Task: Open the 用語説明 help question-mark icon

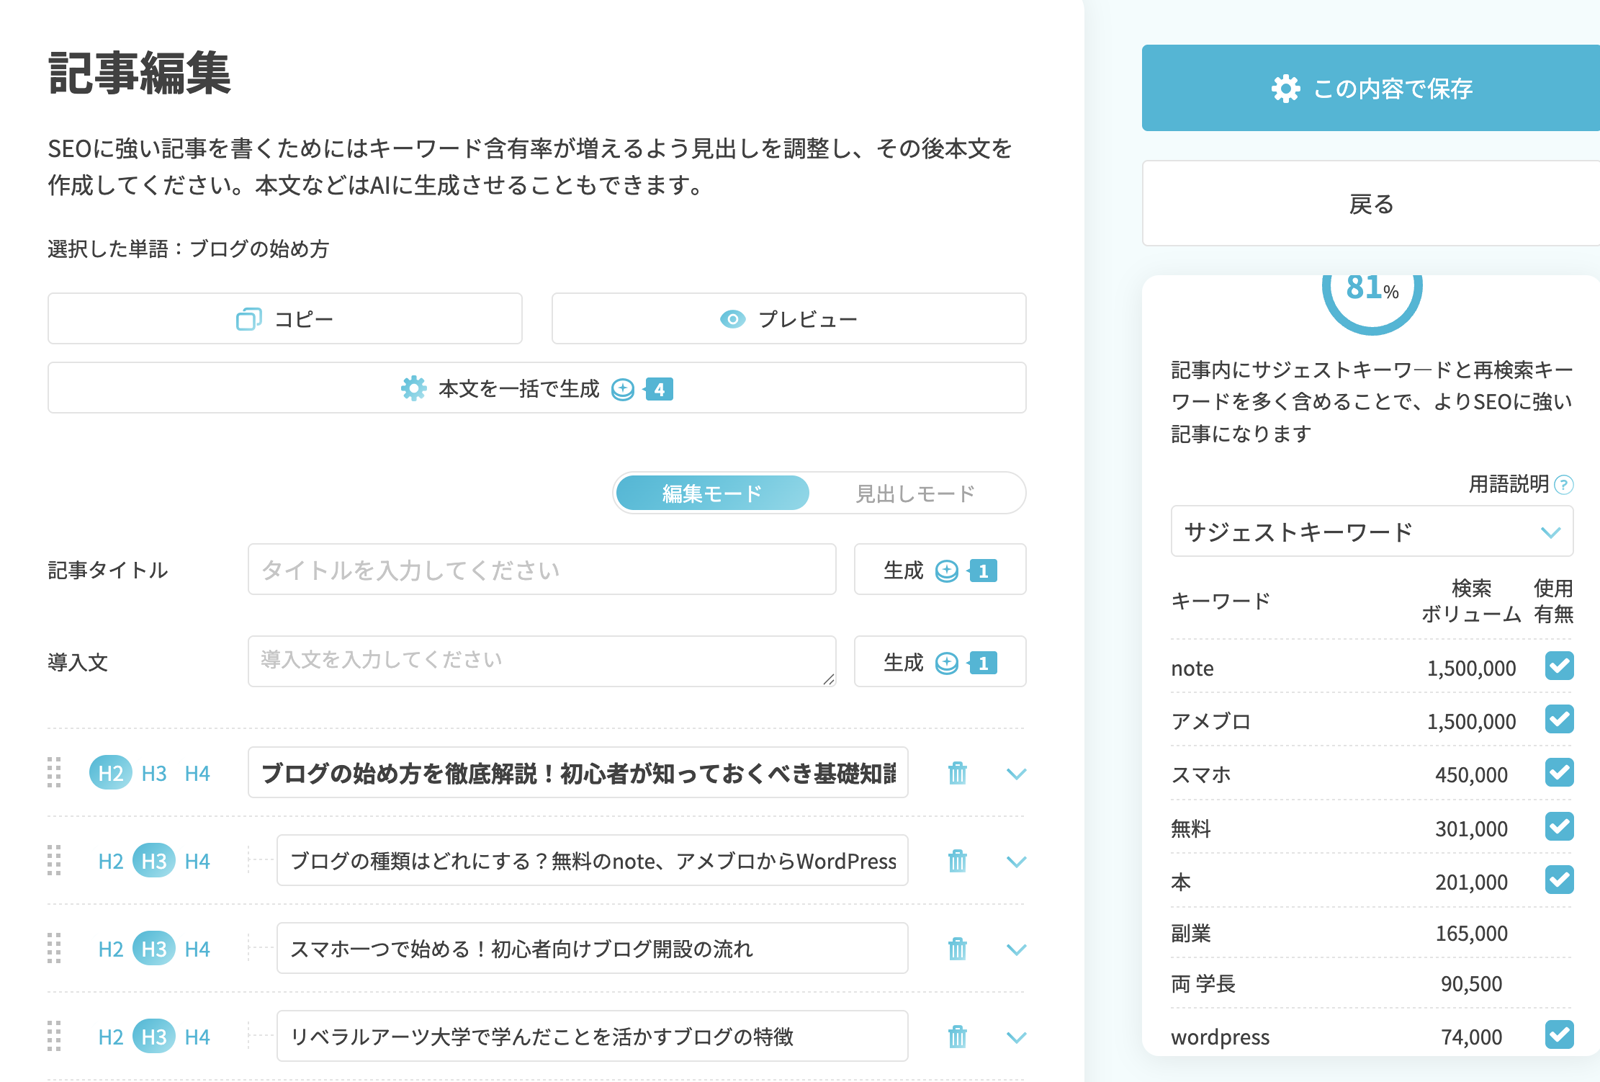Action: click(x=1564, y=485)
